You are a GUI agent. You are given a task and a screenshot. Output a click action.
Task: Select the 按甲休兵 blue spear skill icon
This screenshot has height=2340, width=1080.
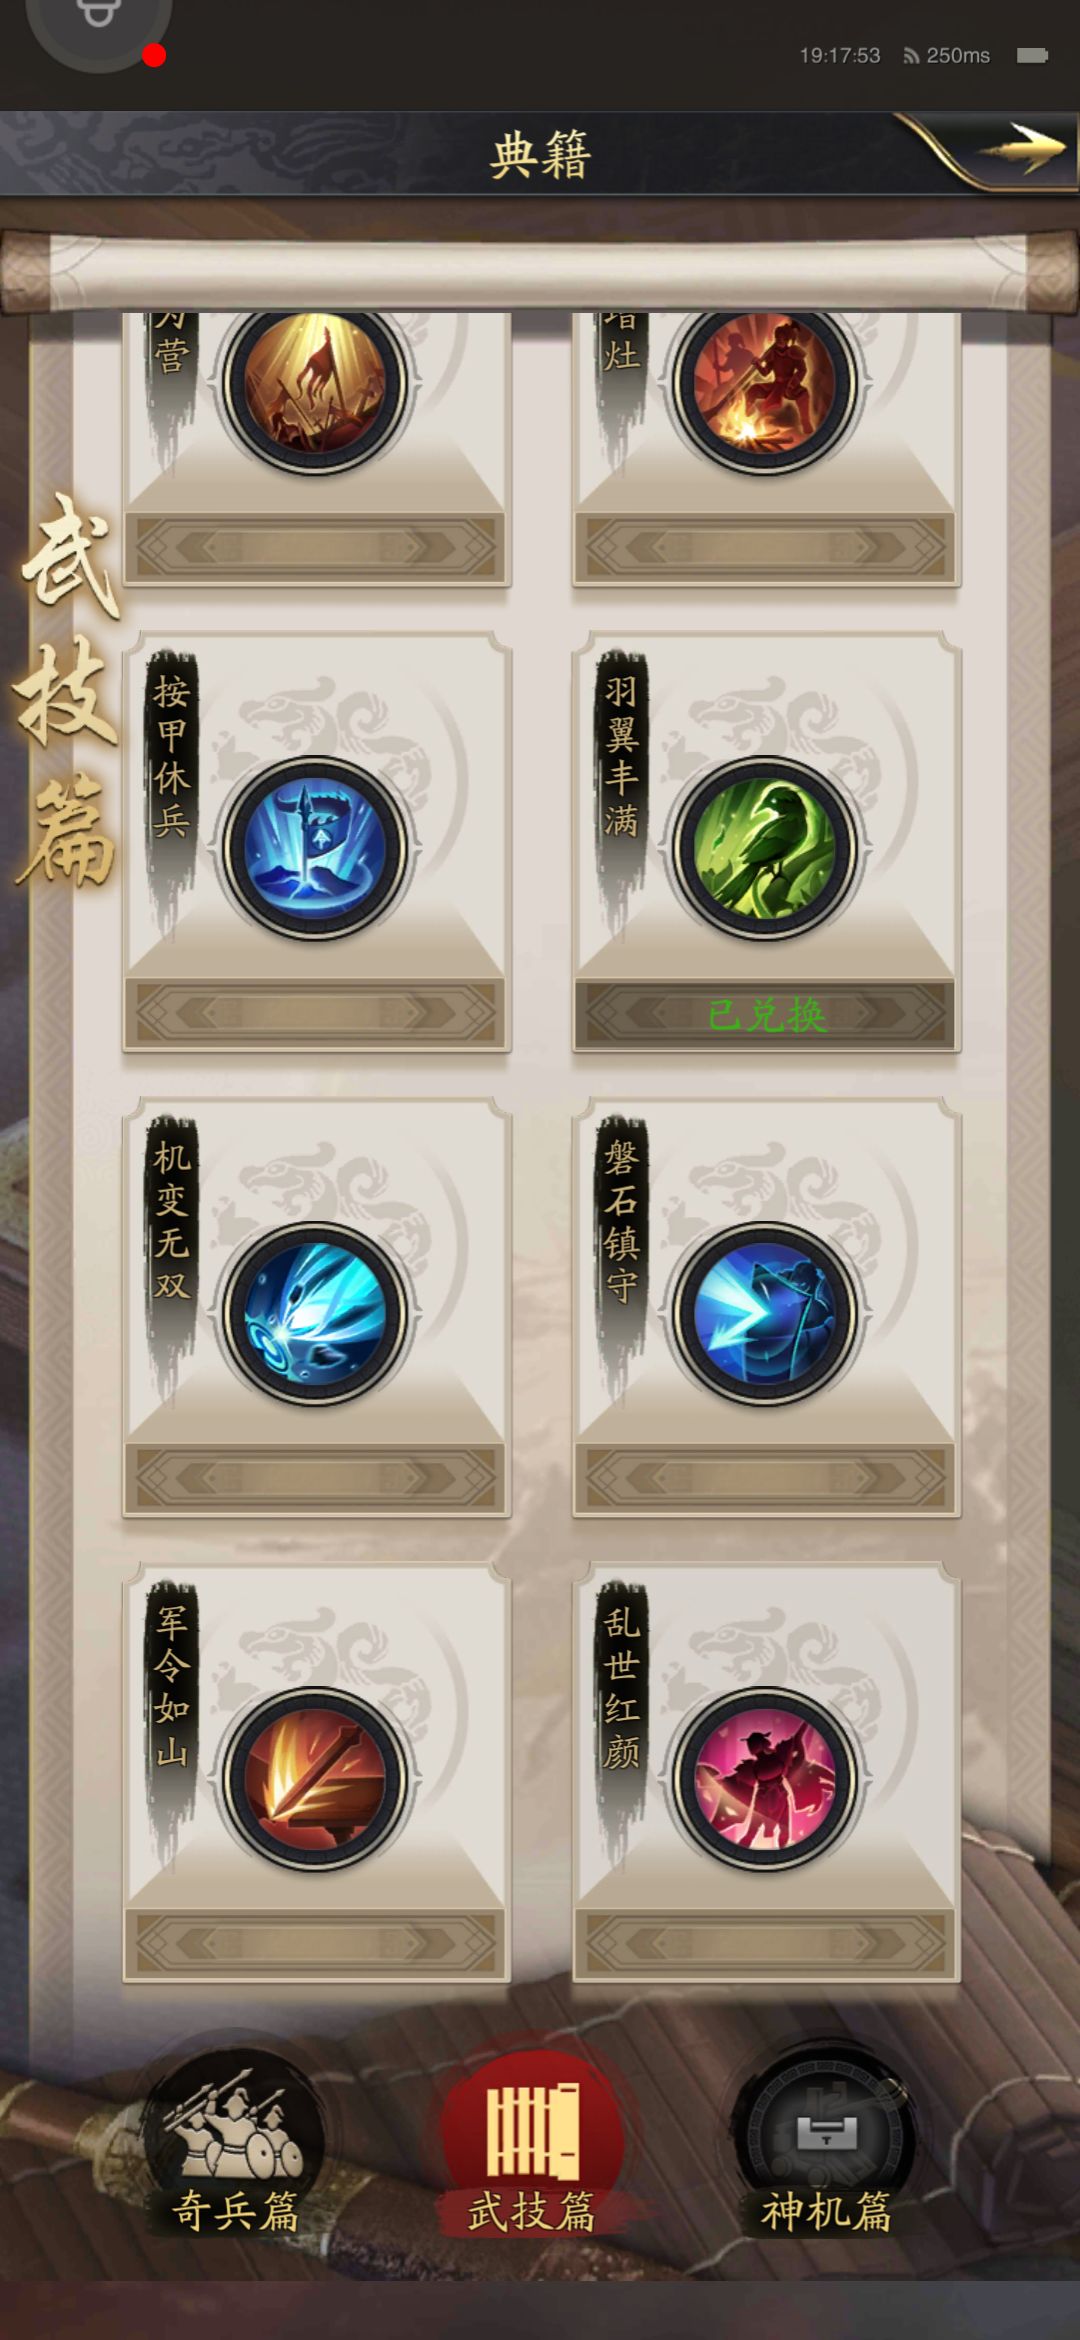(316, 848)
